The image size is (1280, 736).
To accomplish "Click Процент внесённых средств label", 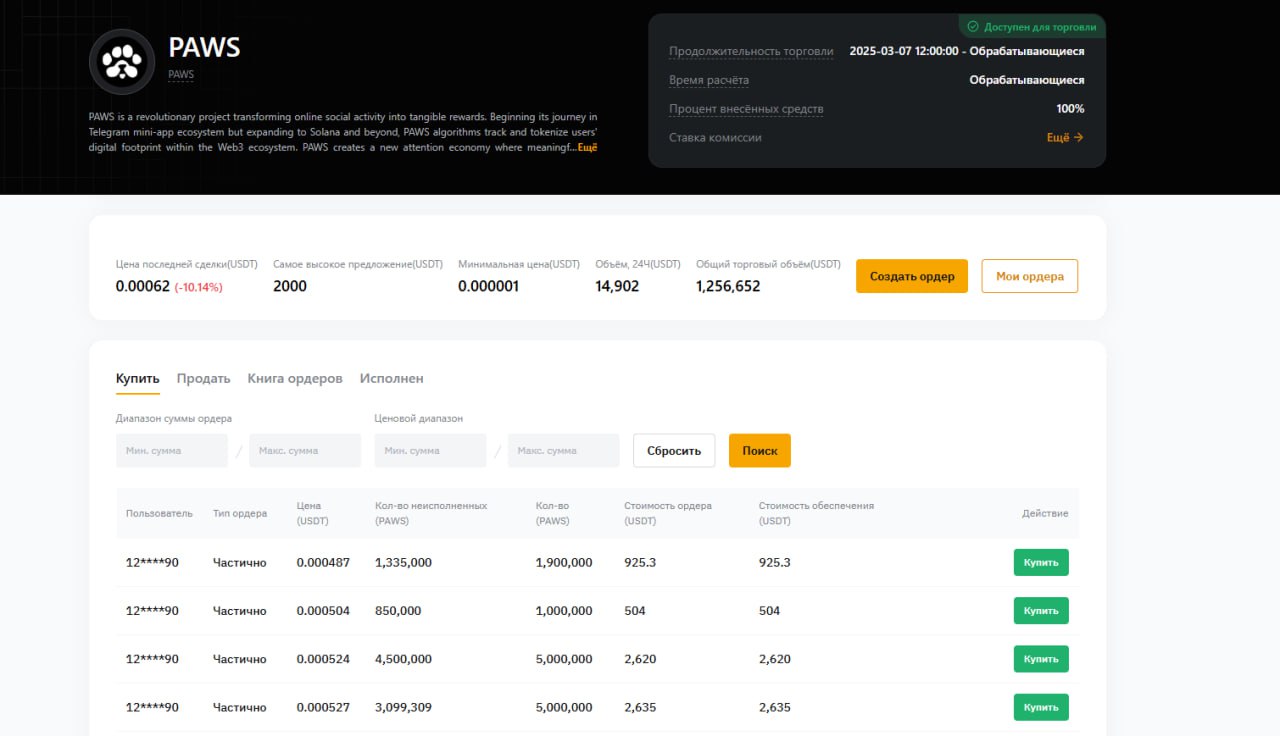I will [746, 109].
